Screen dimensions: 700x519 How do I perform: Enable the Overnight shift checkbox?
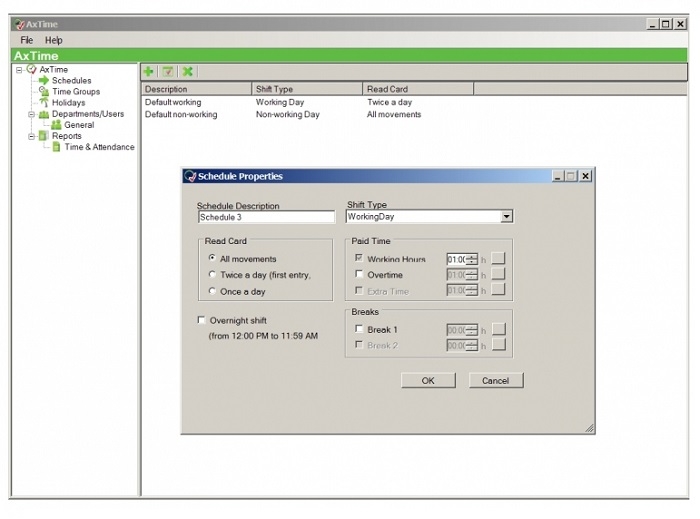pos(202,321)
